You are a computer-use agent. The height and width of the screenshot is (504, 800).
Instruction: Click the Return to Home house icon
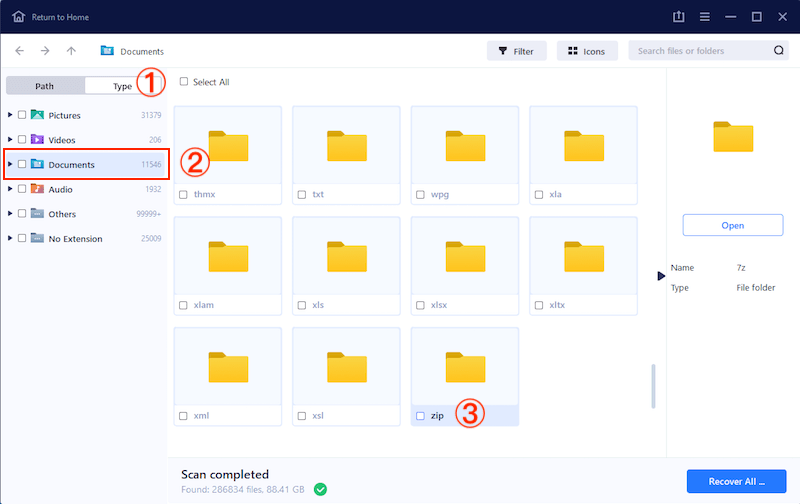tap(18, 17)
